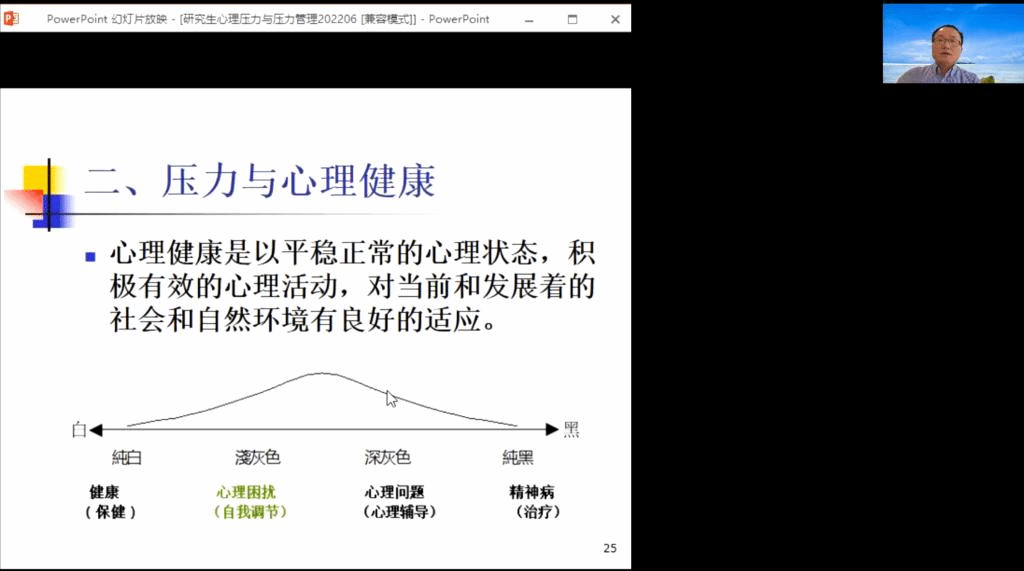Screen dimensions: 1024x571
Task: Click the 黑 label at axis right
Action: (571, 429)
